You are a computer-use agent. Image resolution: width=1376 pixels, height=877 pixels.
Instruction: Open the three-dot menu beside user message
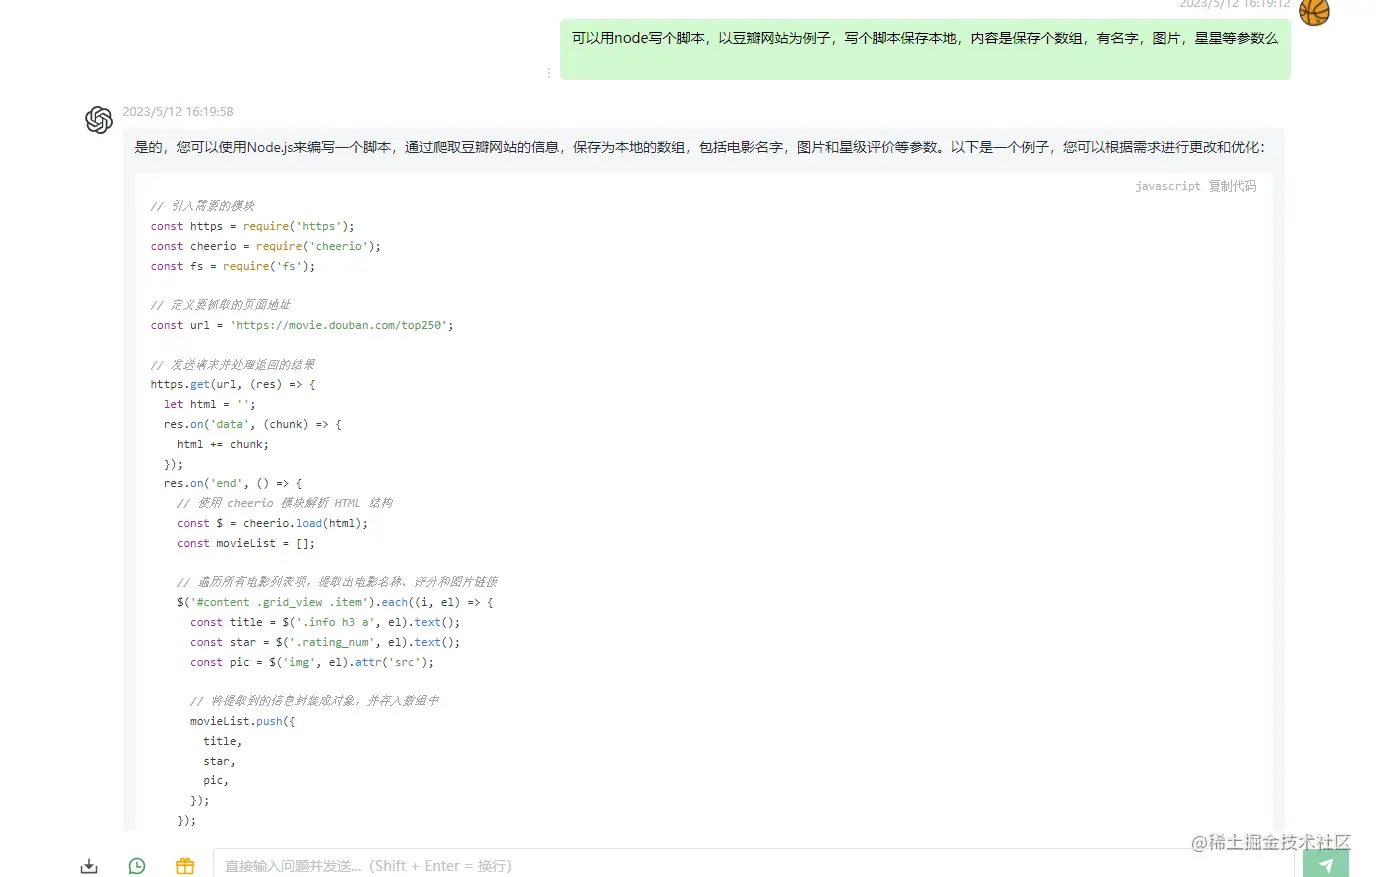549,73
